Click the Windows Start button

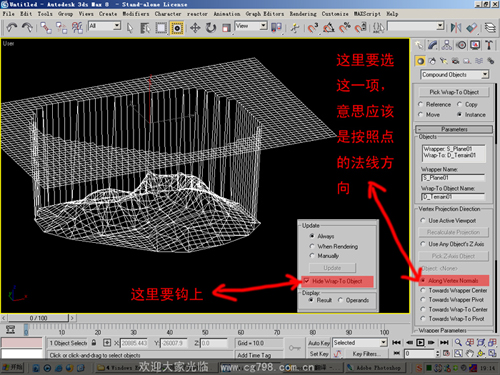point(13,367)
